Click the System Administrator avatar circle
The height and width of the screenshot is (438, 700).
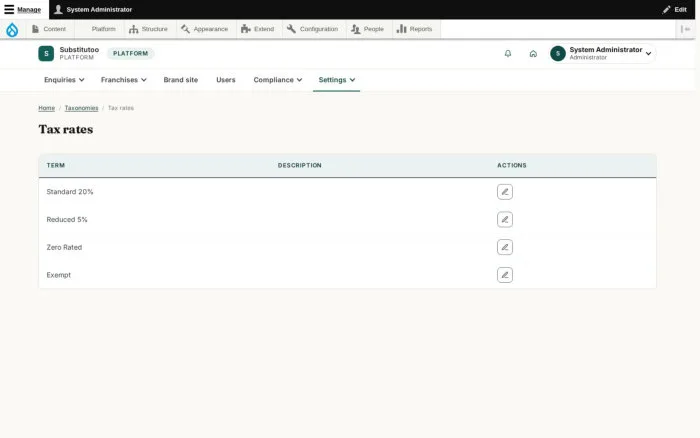(x=558, y=54)
